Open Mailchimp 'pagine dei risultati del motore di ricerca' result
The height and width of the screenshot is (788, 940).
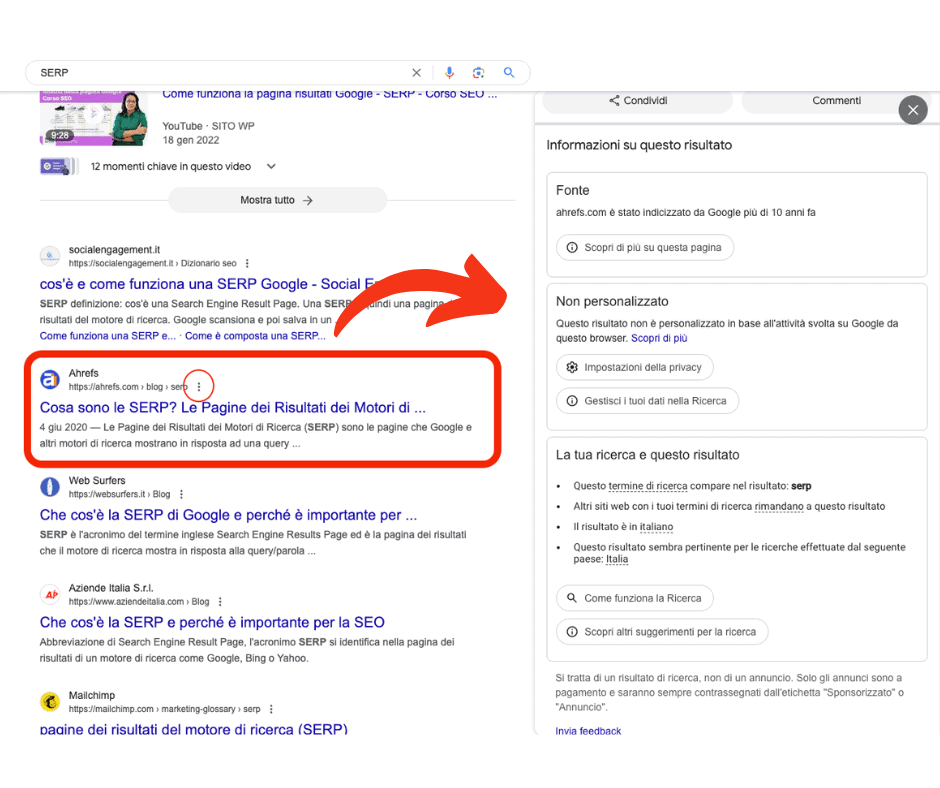point(194,729)
